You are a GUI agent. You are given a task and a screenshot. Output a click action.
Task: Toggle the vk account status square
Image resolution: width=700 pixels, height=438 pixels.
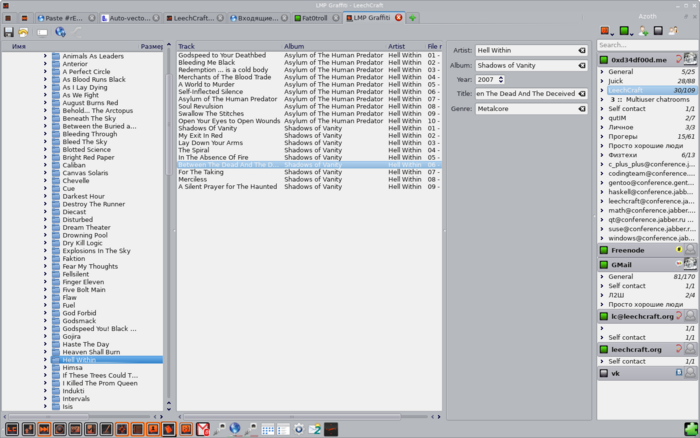(604, 373)
